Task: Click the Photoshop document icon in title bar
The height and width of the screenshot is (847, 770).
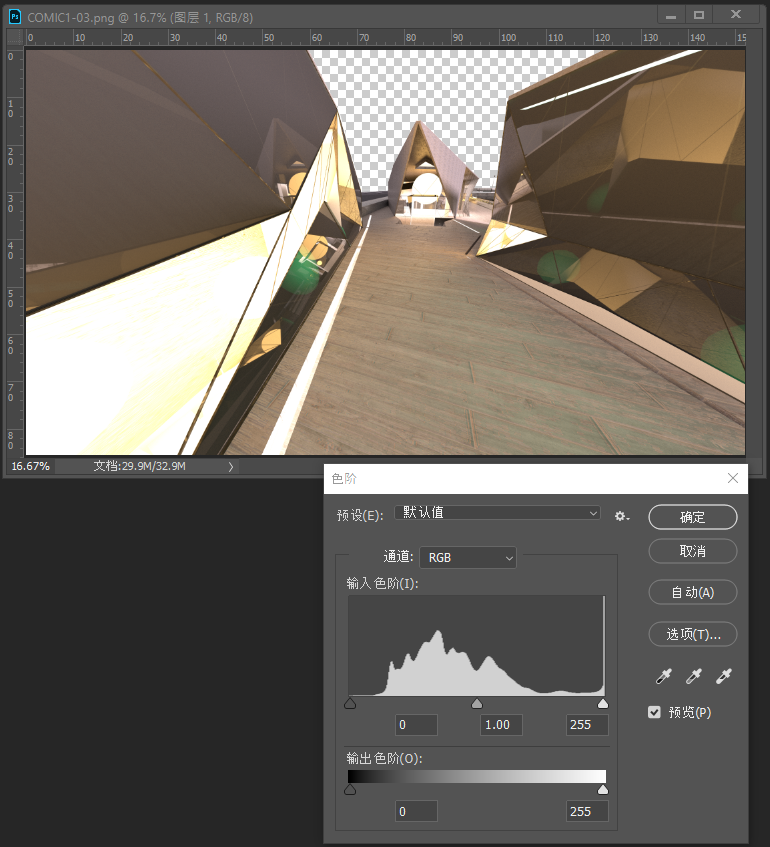Action: click(15, 16)
